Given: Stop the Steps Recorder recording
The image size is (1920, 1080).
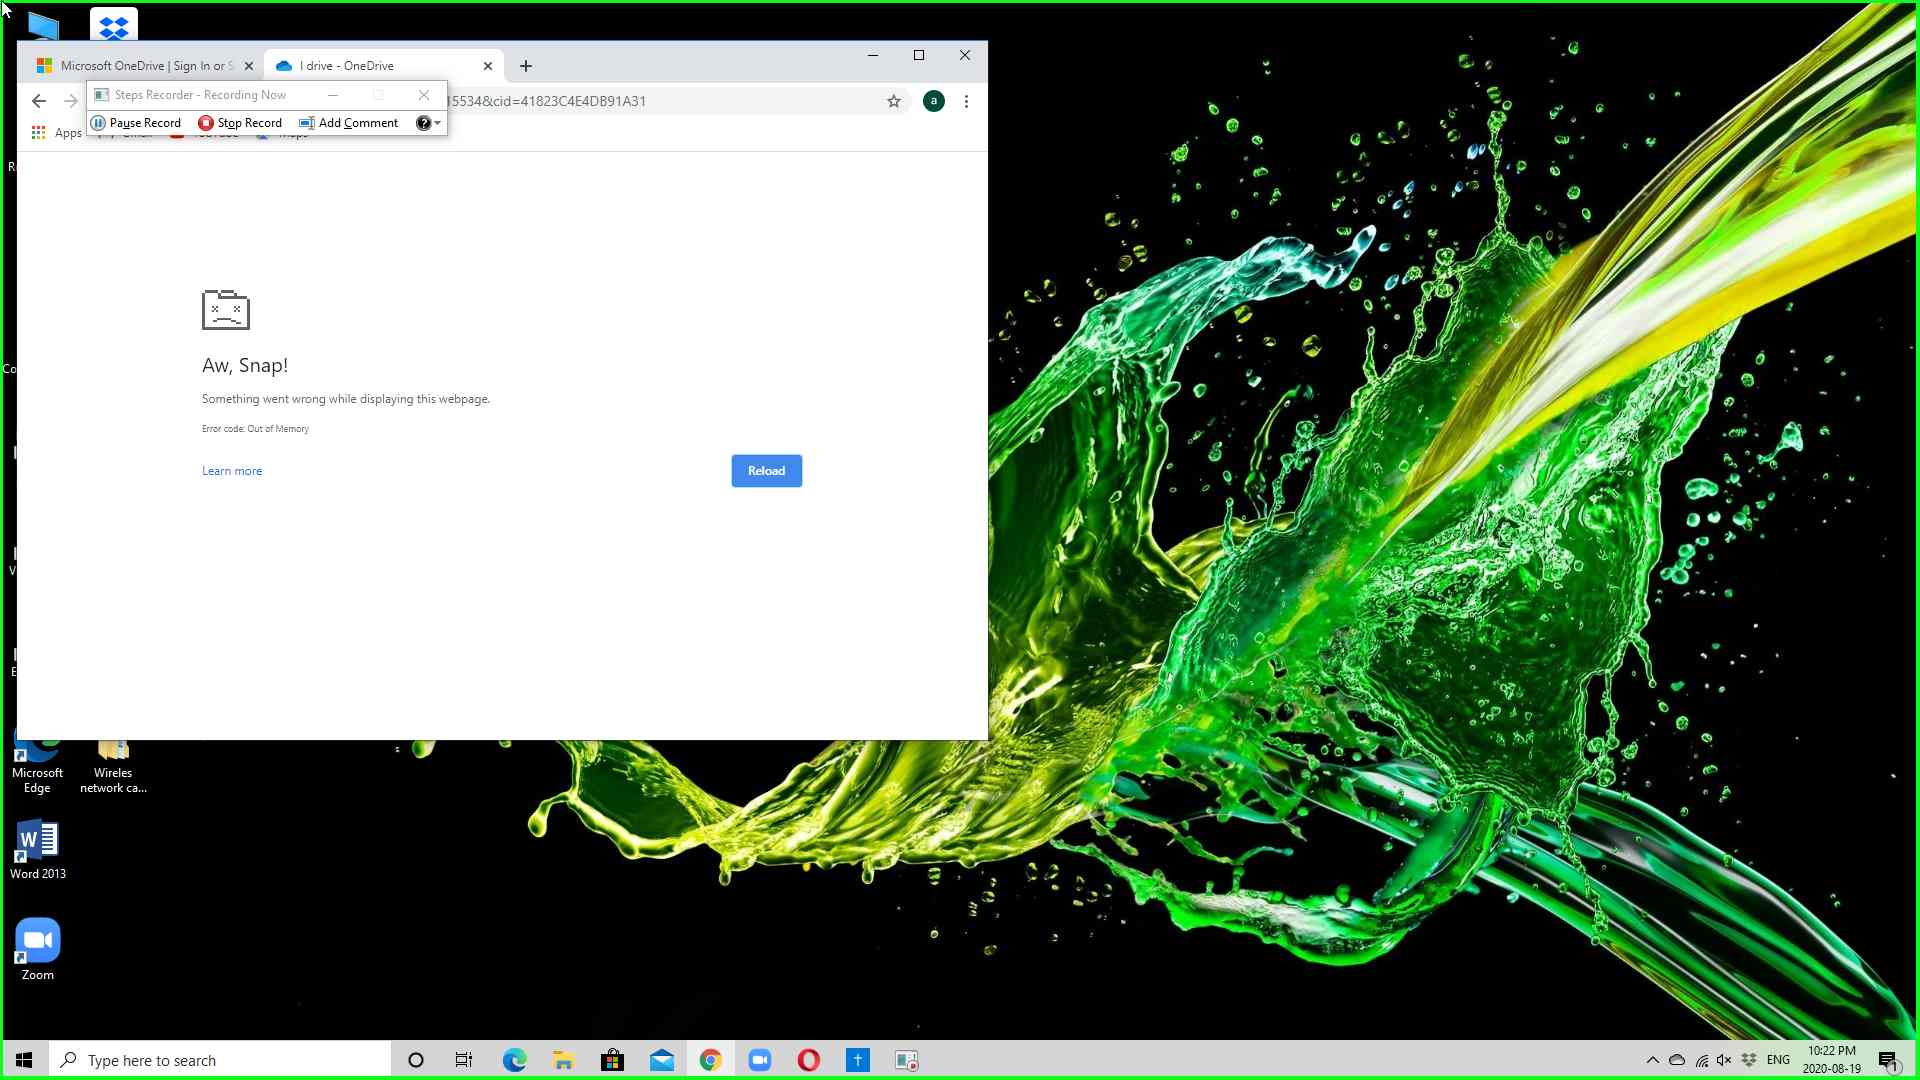Looking at the screenshot, I should [x=240, y=123].
